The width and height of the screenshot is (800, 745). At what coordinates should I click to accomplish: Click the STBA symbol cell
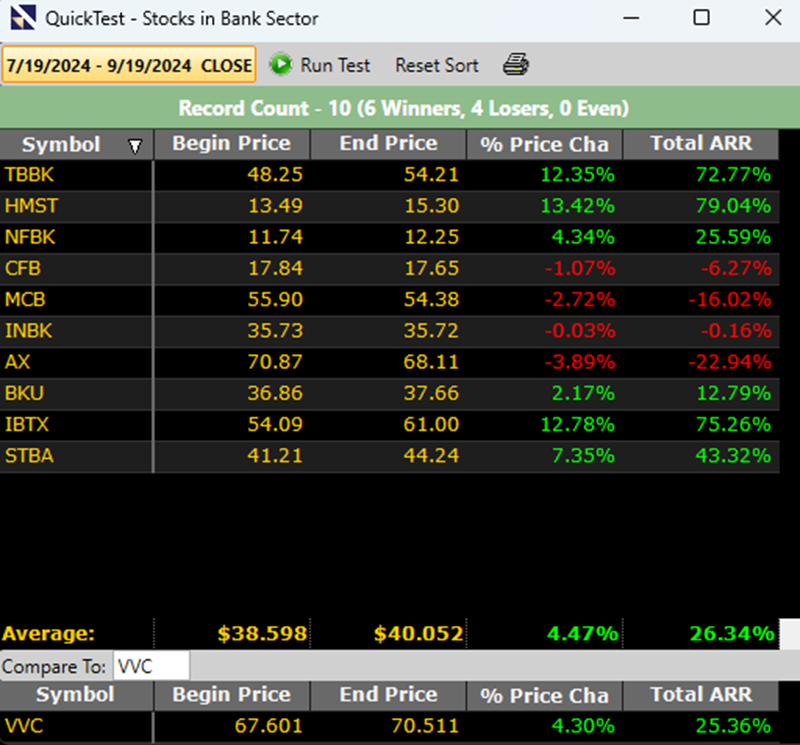point(29,455)
